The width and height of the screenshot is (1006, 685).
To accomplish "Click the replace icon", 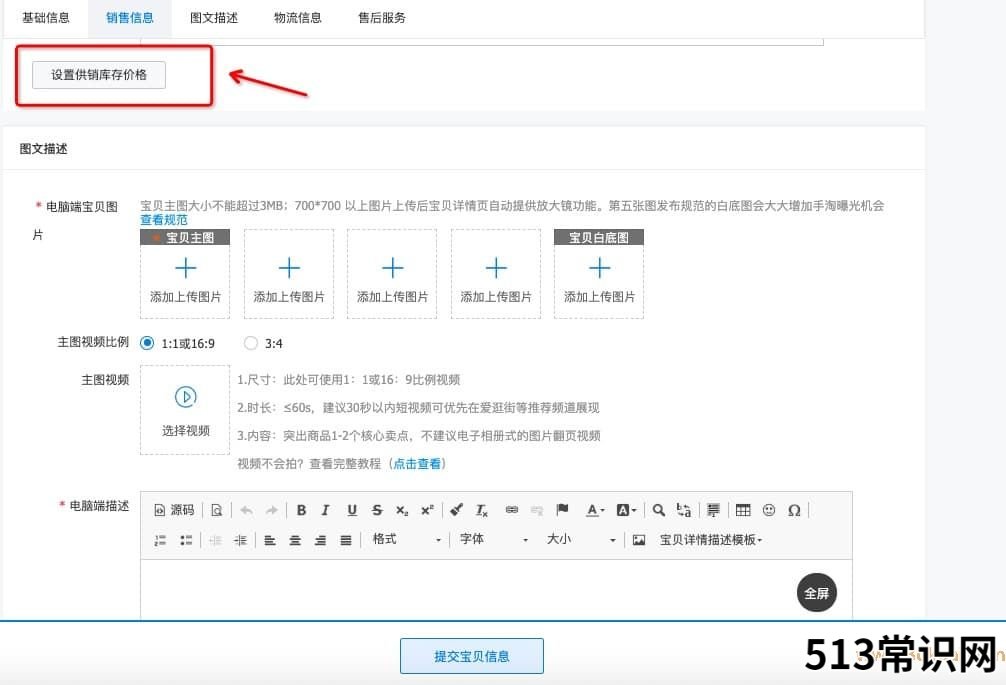I will point(684,510).
